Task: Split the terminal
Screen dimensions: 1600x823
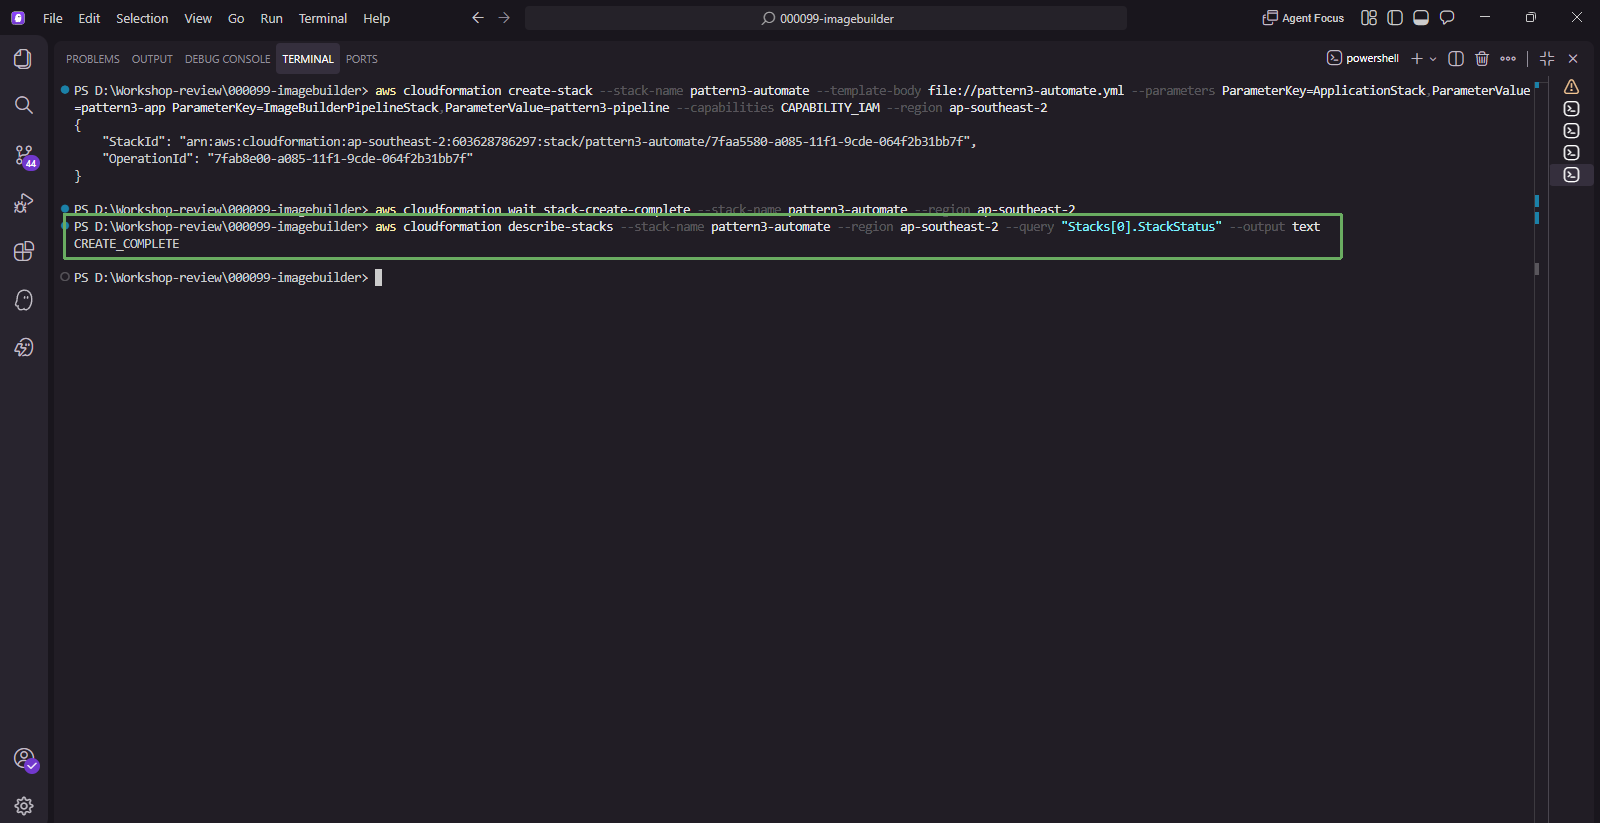Action: coord(1456,59)
